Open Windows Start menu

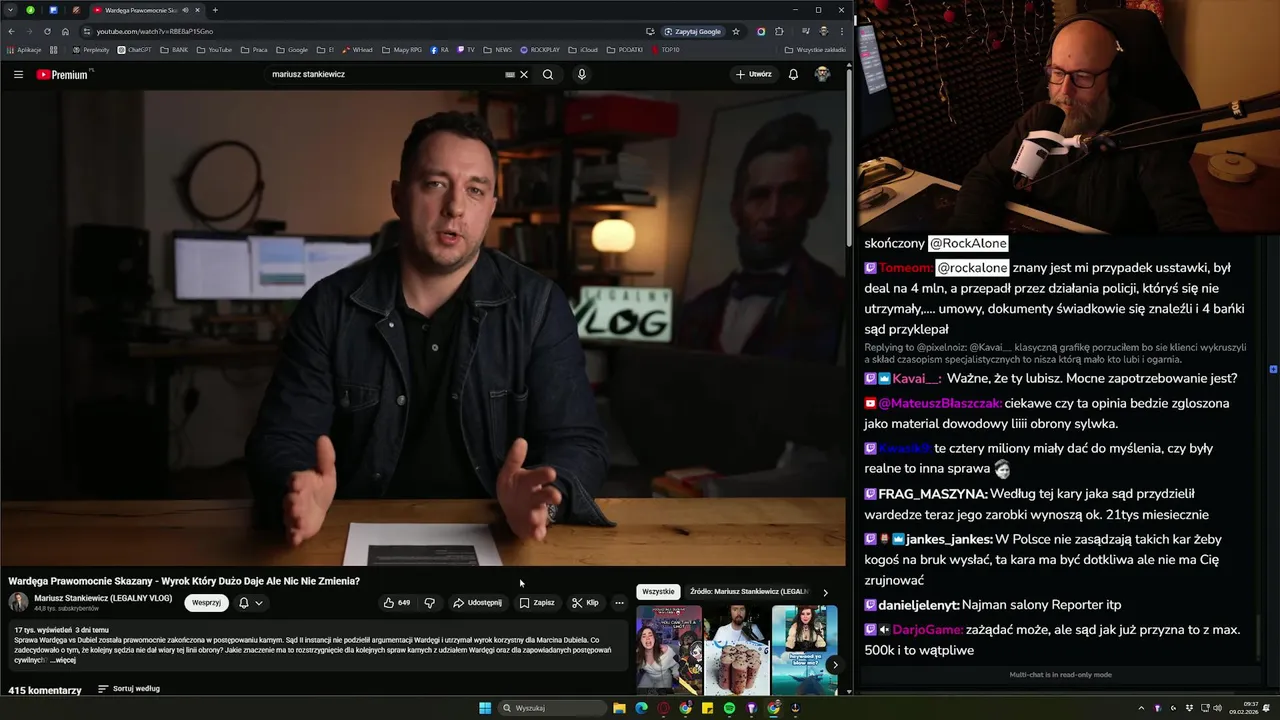485,708
